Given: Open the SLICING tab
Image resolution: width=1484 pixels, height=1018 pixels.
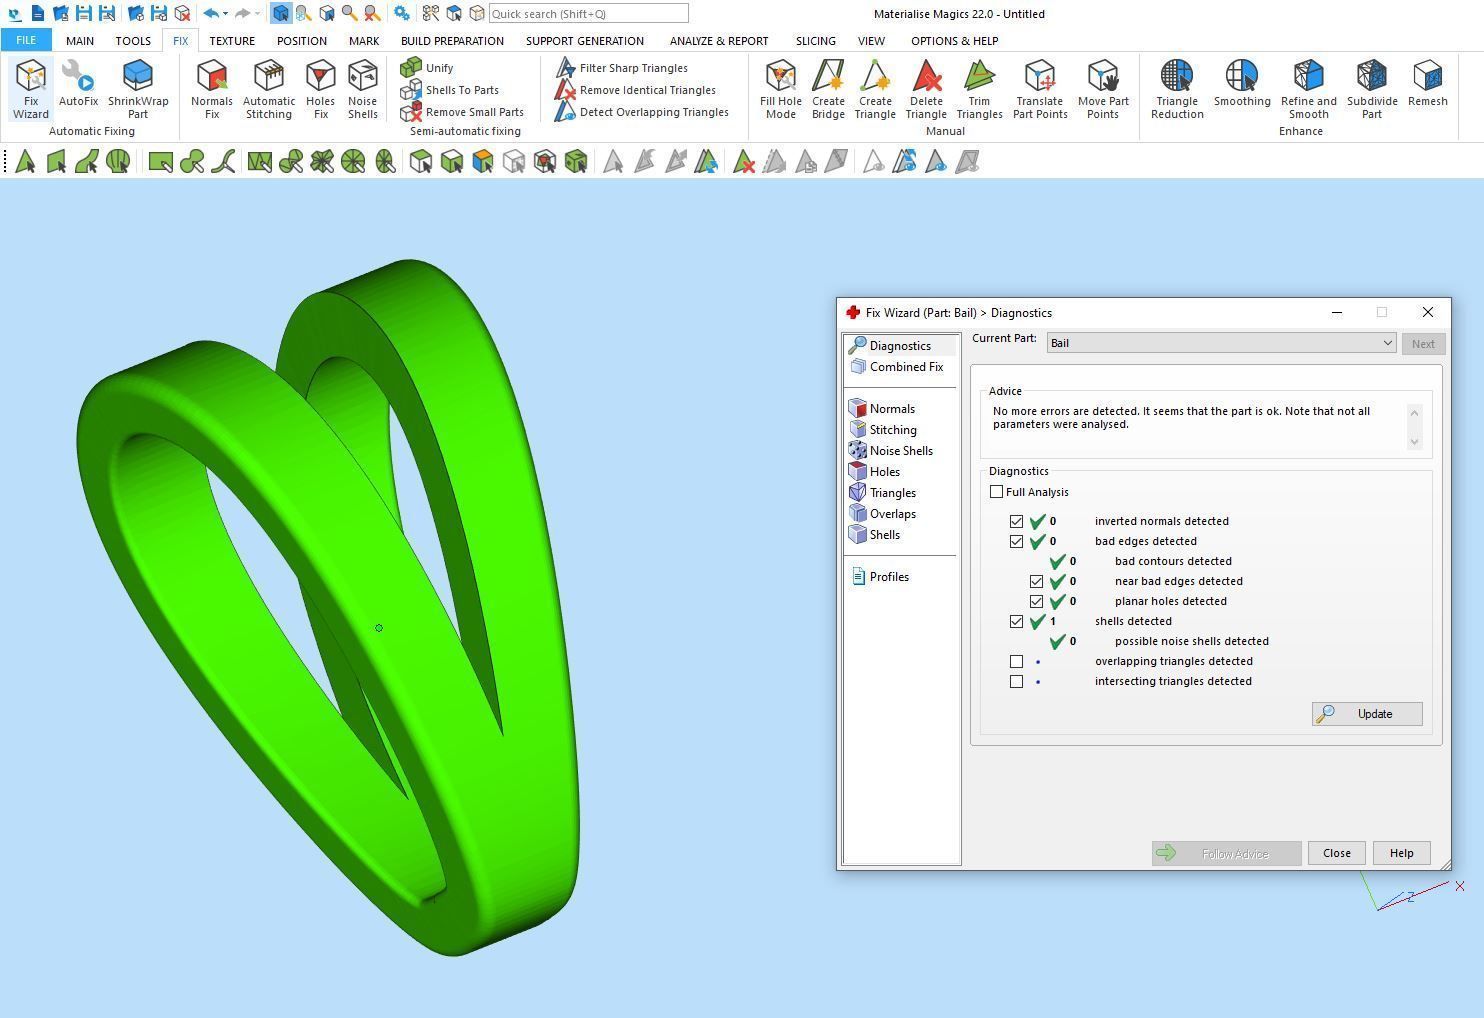Looking at the screenshot, I should [816, 41].
